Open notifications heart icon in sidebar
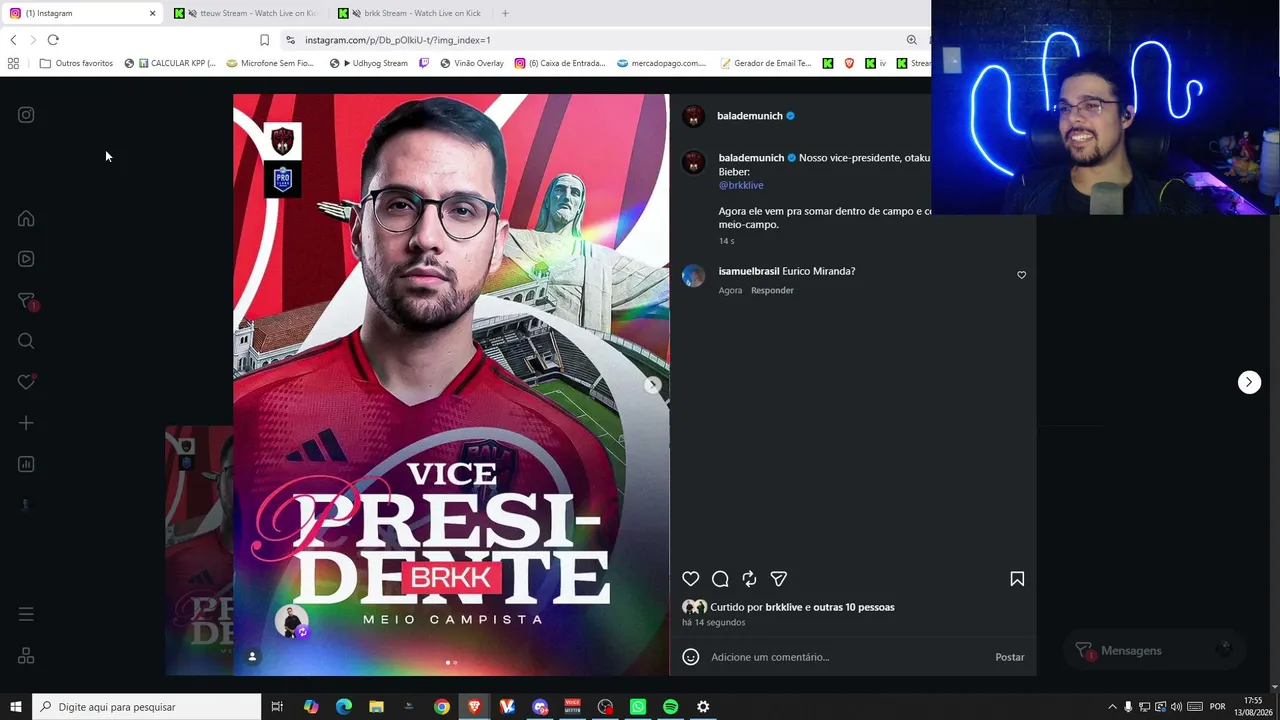This screenshot has height=720, width=1280. coord(26,382)
